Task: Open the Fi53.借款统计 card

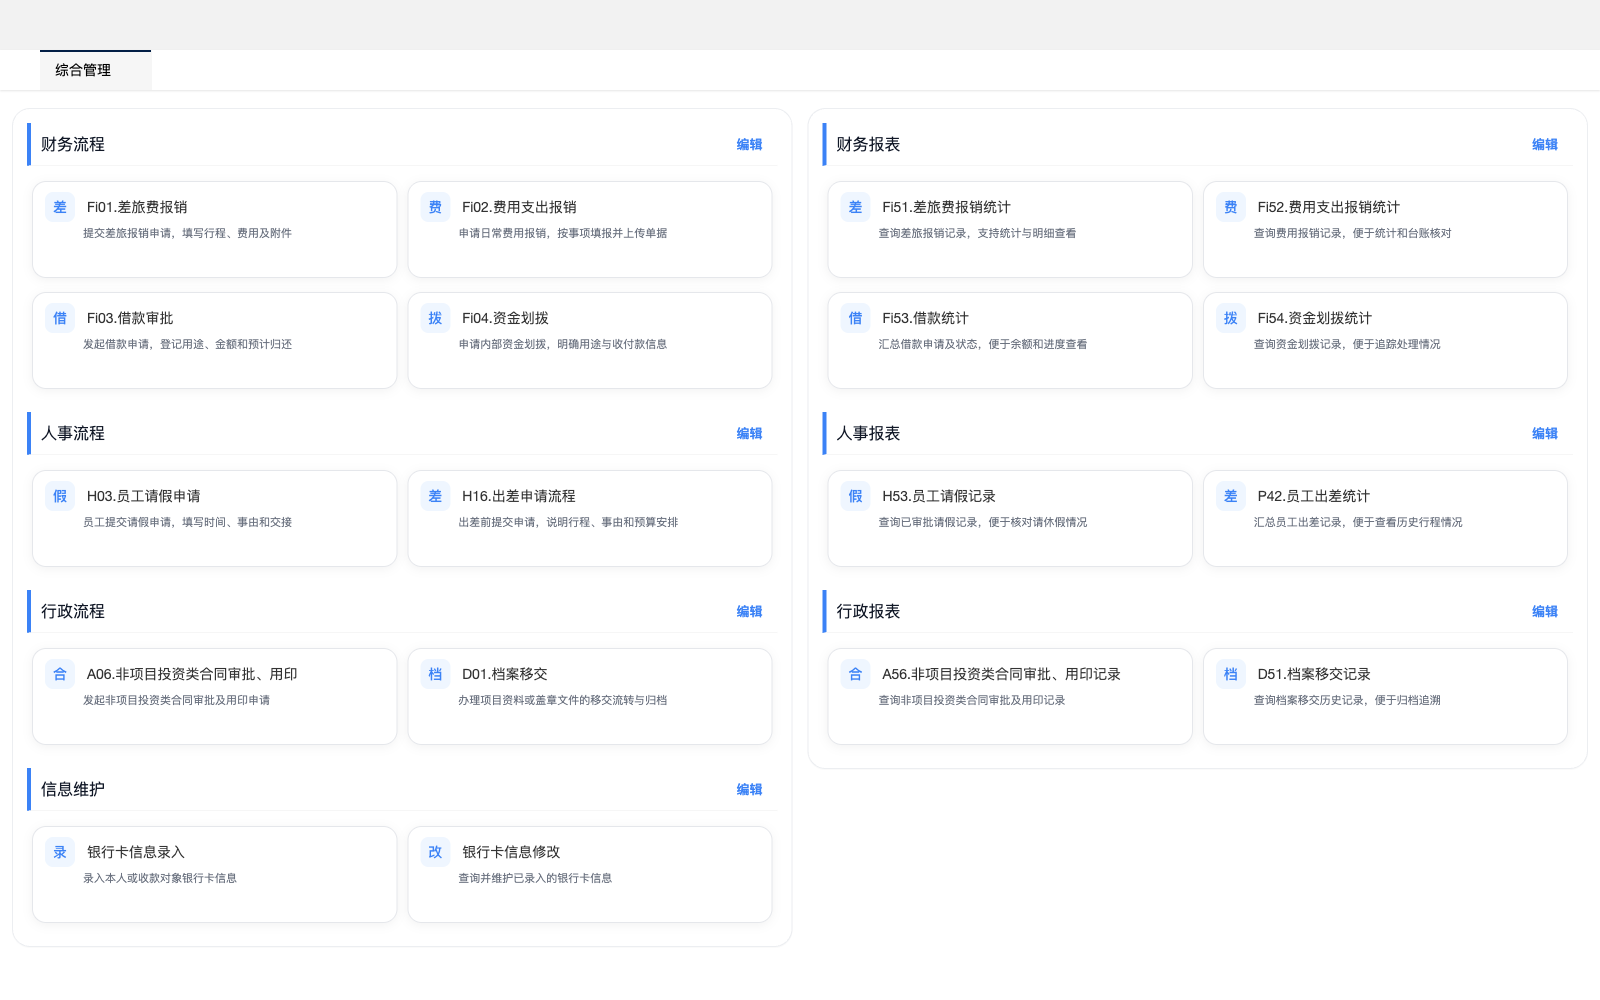Action: (x=1009, y=339)
